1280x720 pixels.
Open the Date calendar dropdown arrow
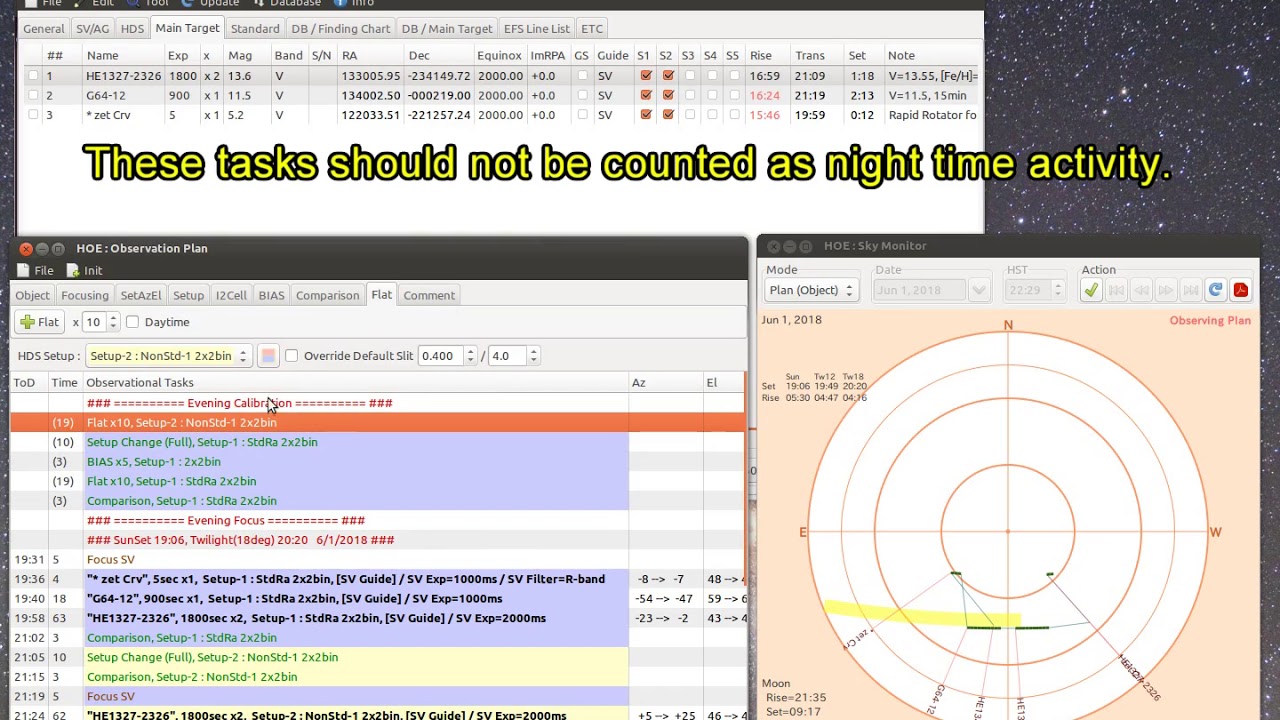[x=979, y=290]
